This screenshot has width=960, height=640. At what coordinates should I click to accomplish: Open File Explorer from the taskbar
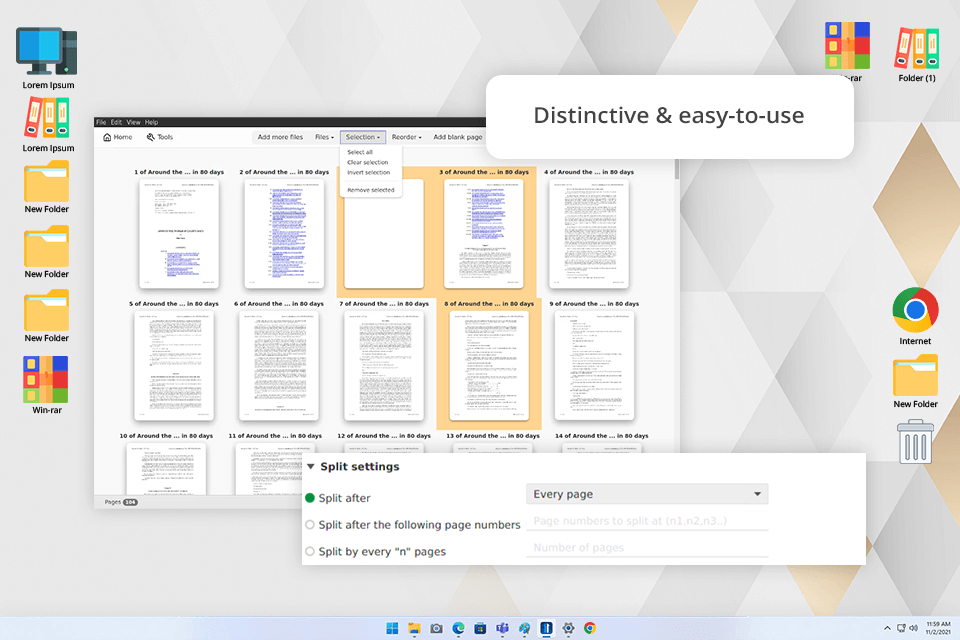pos(414,628)
